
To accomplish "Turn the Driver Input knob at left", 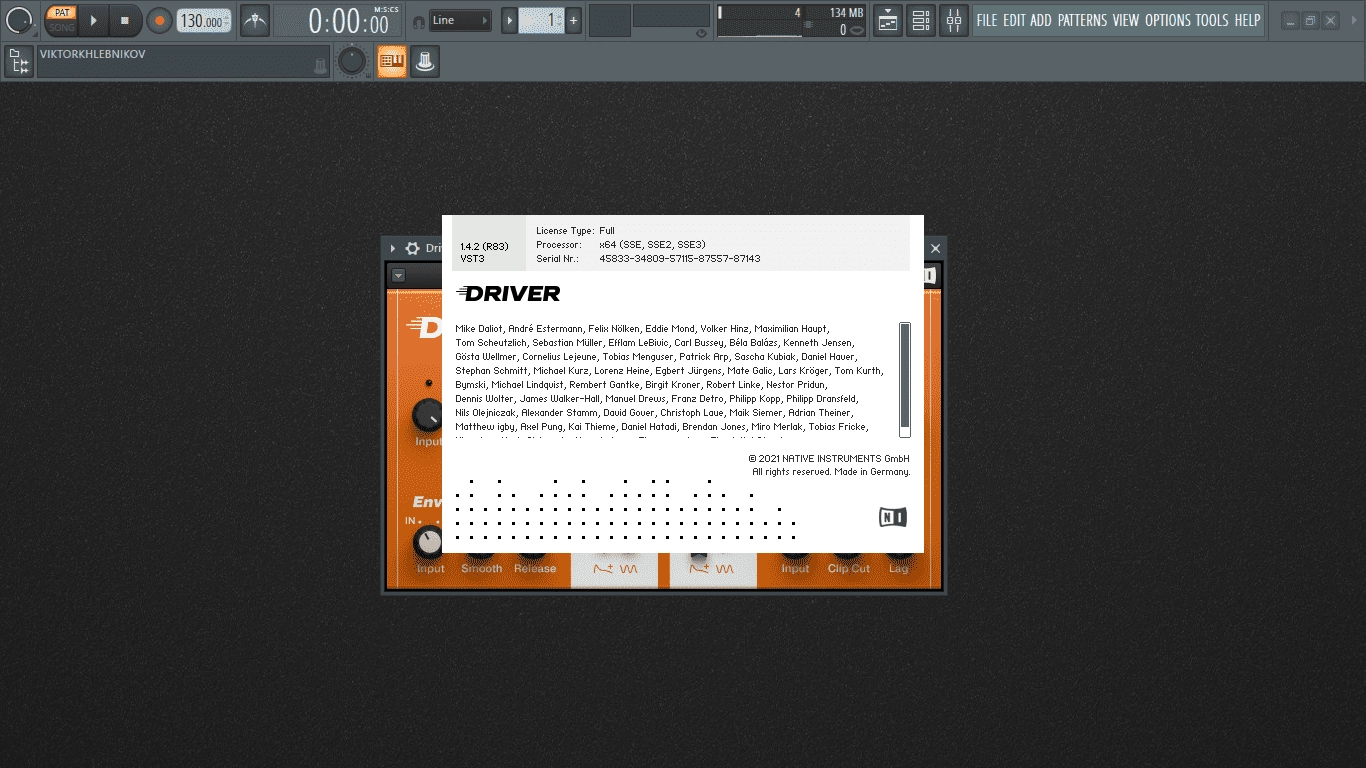I will pos(428,415).
